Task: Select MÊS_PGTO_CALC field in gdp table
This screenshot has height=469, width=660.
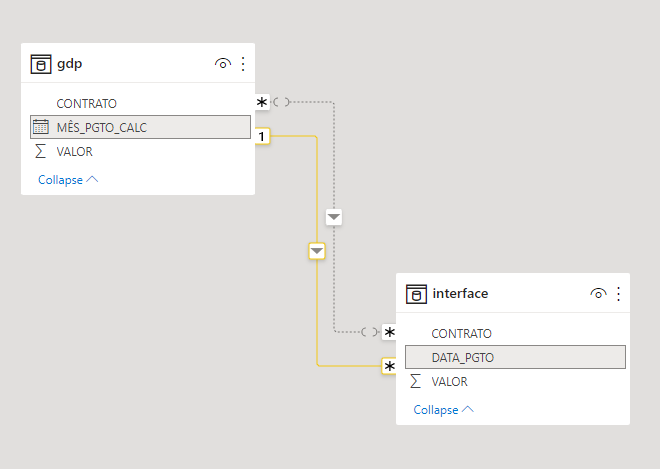Action: coord(140,127)
